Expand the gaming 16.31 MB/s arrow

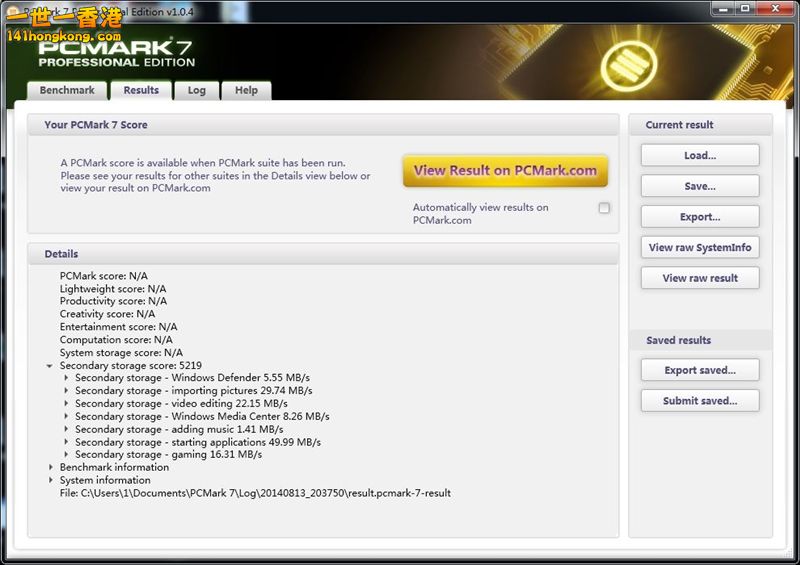click(x=66, y=454)
